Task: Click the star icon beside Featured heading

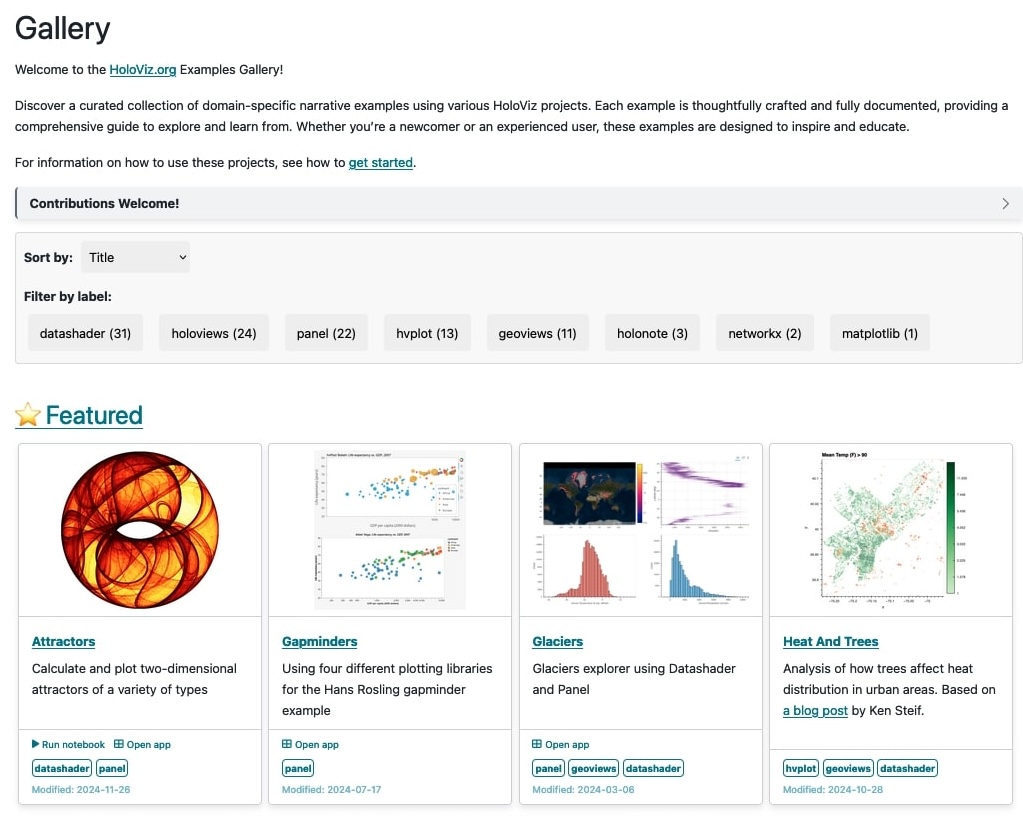Action: (x=28, y=414)
